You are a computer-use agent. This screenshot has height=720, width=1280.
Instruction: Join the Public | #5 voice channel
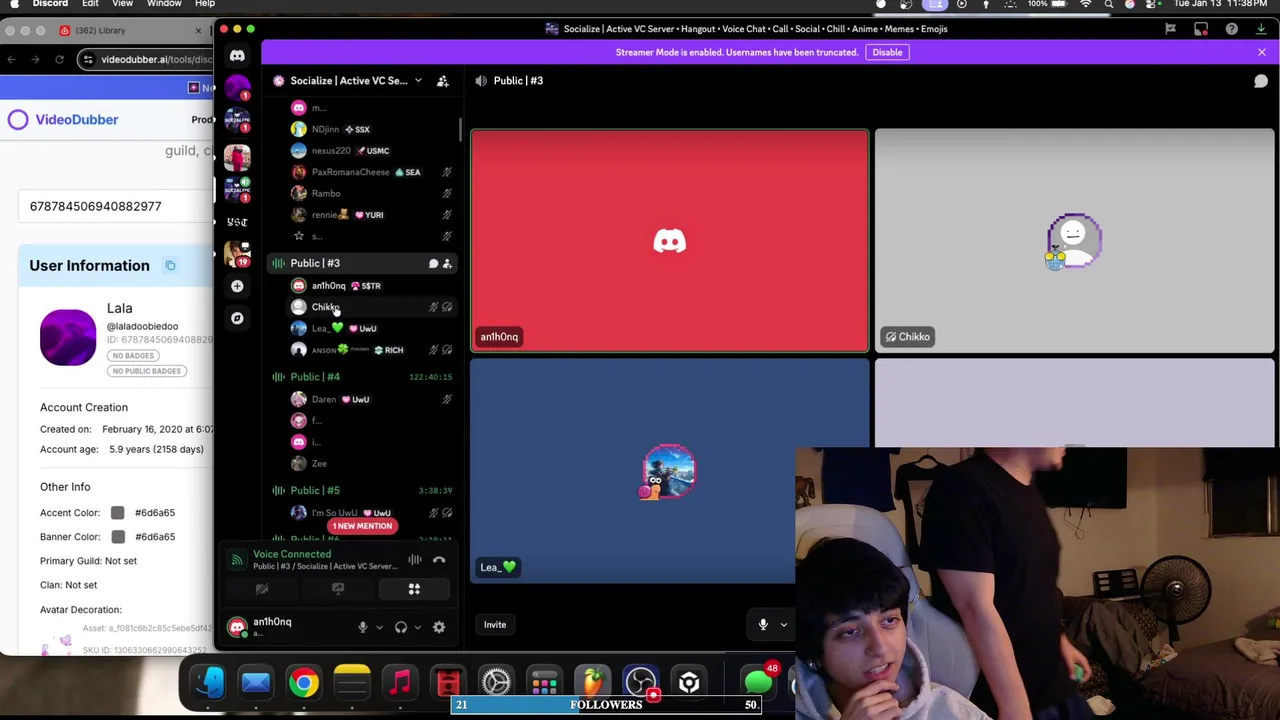coord(315,491)
